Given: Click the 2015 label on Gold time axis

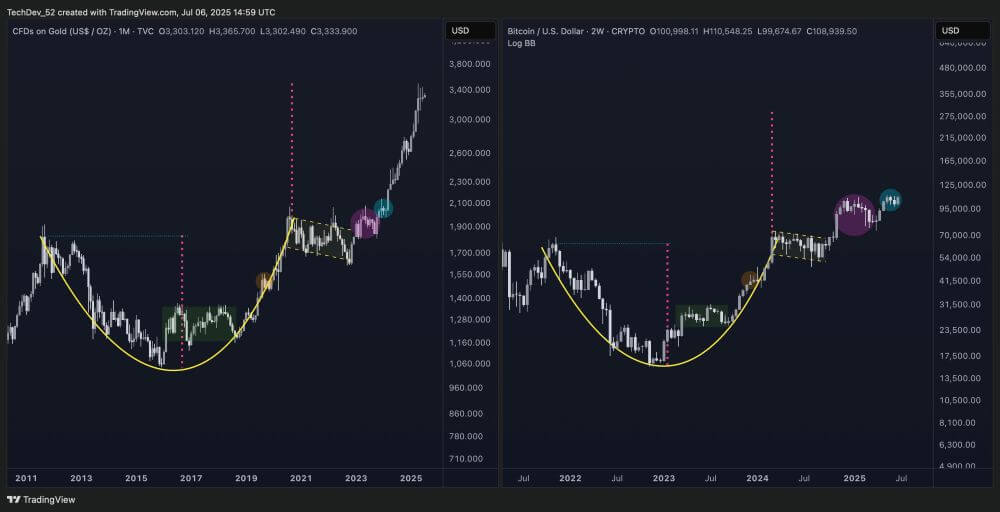Looking at the screenshot, I should [136, 478].
